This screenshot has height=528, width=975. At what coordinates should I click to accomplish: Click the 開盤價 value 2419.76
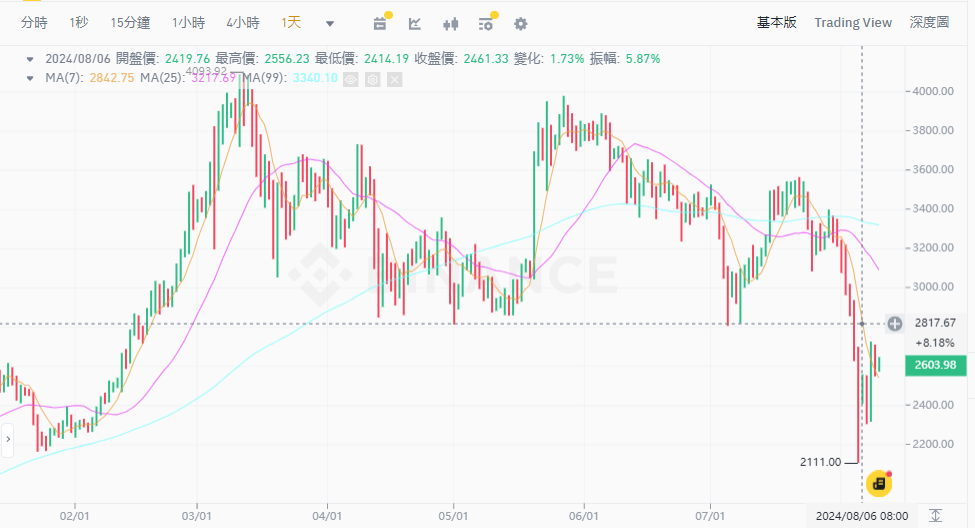click(188, 58)
